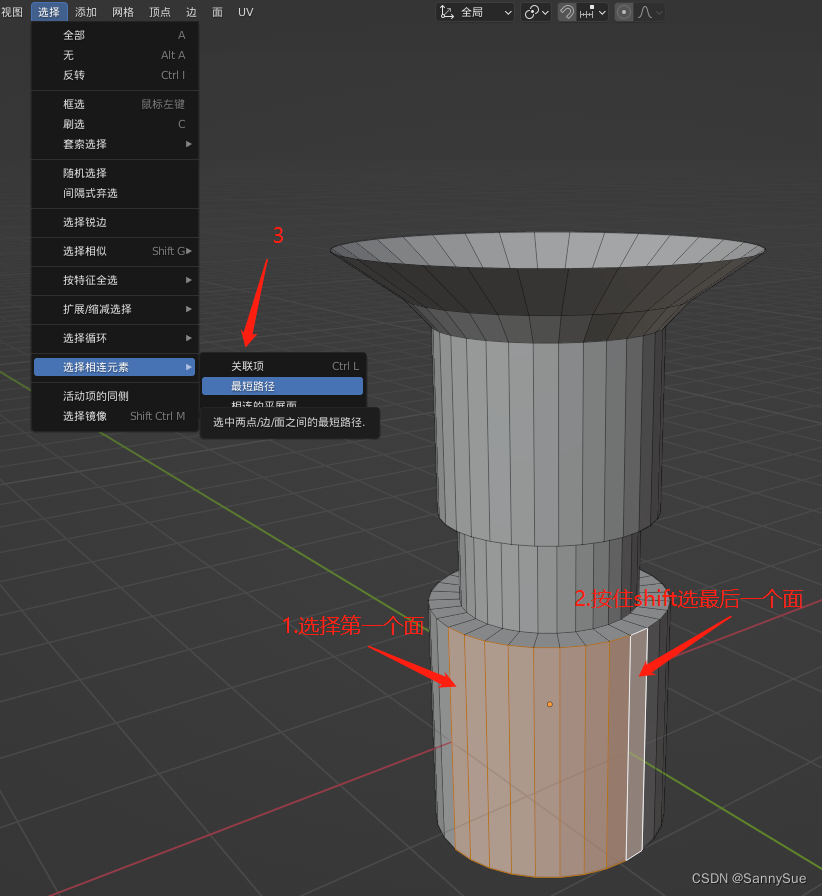Screen dimensions: 822x896
Task: Click the proportional falloff curve icon
Action: [x=645, y=12]
